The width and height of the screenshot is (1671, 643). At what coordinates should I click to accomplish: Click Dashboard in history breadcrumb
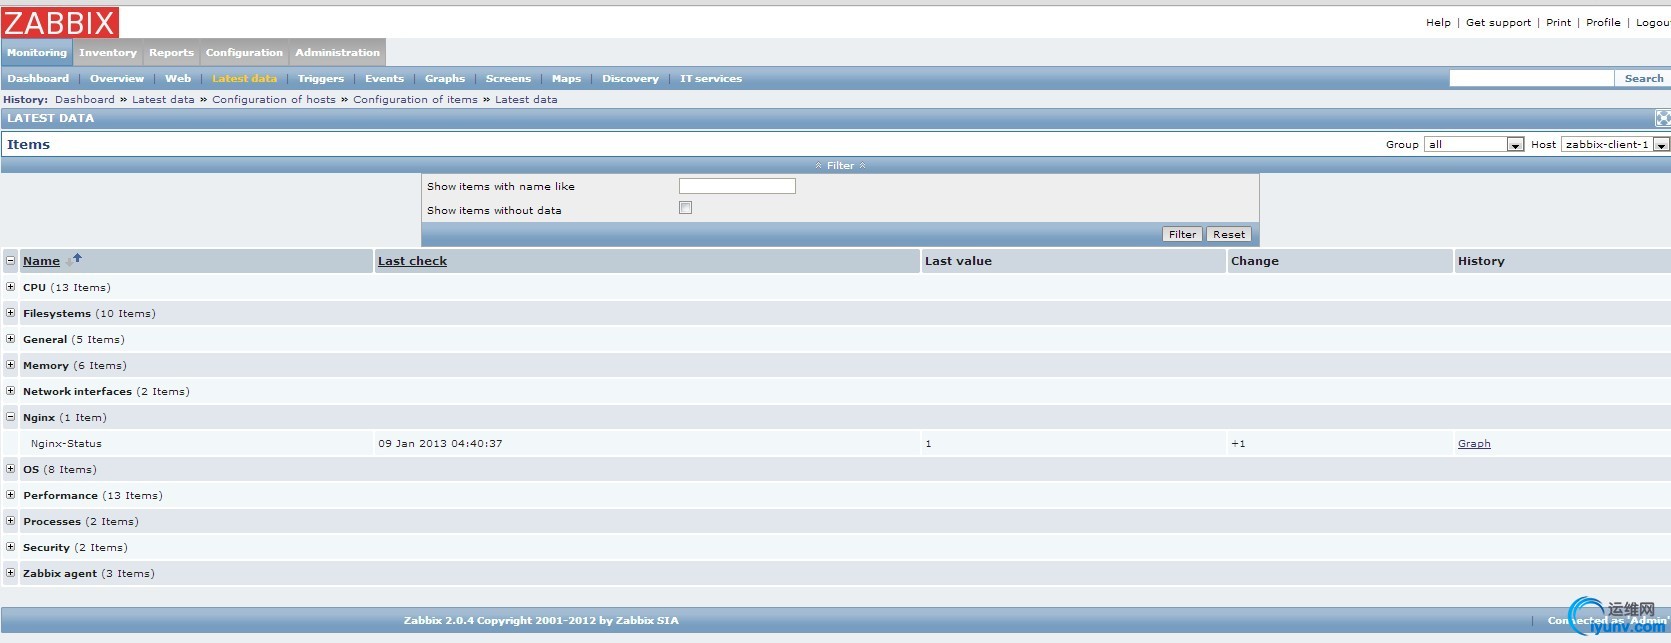tap(84, 99)
